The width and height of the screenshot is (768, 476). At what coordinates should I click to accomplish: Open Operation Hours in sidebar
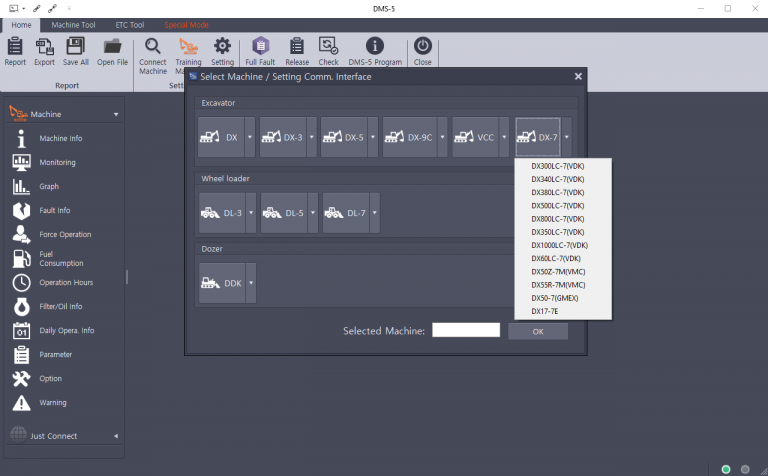click(66, 283)
